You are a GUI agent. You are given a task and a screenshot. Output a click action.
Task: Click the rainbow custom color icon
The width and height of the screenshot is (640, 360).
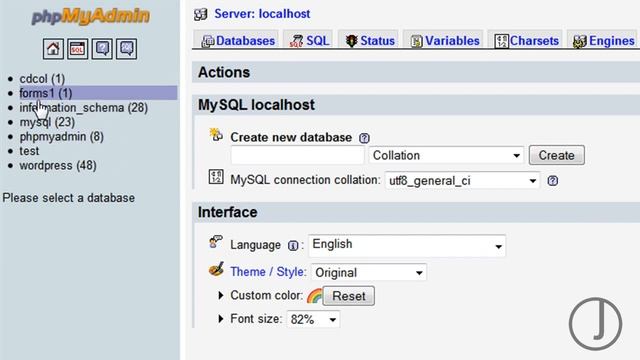point(314,296)
